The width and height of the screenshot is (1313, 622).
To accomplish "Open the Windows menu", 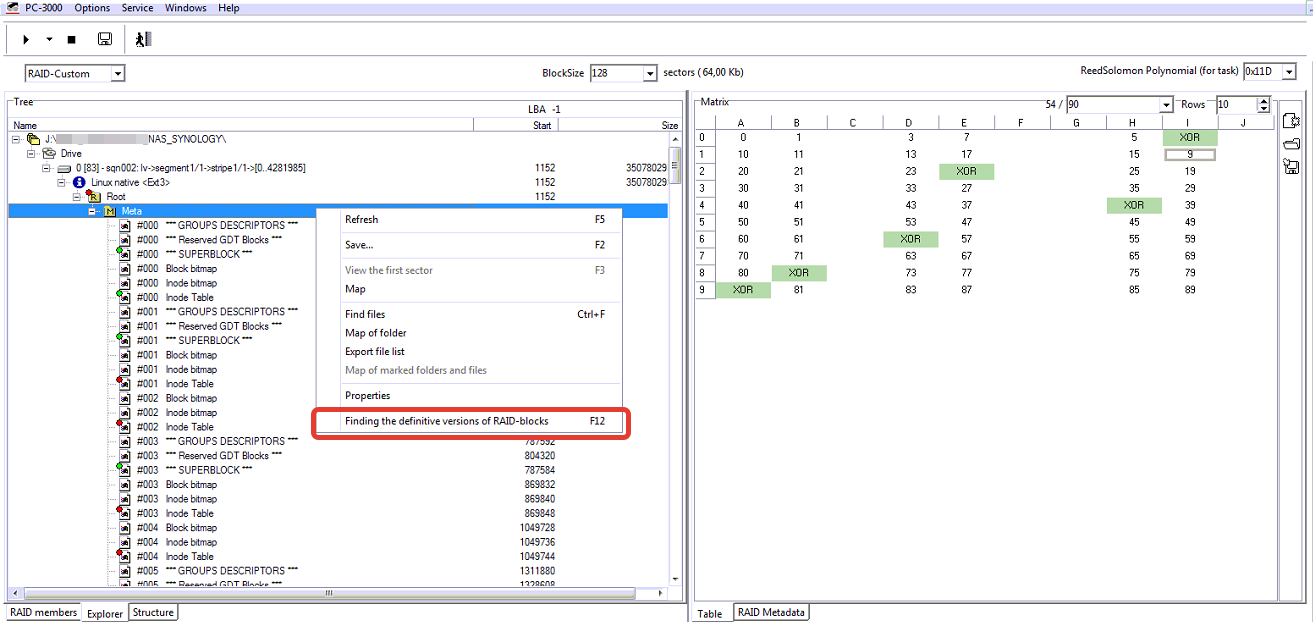I will [186, 8].
